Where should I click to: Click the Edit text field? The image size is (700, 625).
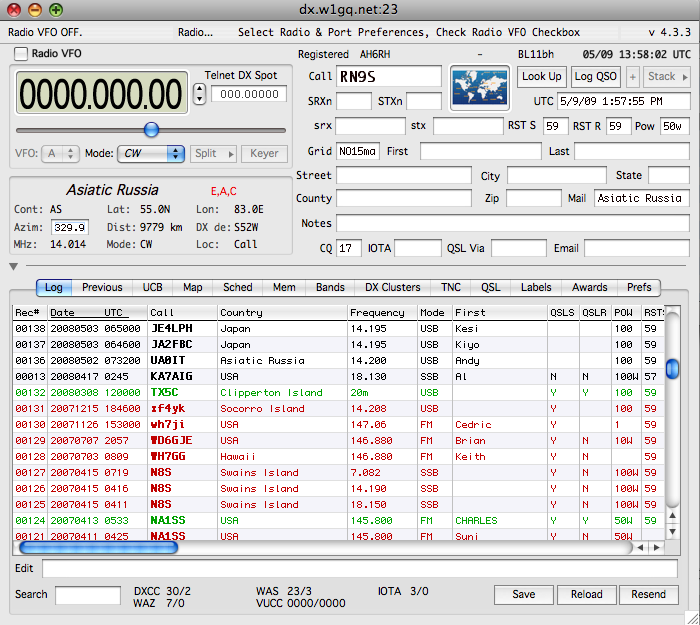[x=360, y=569]
